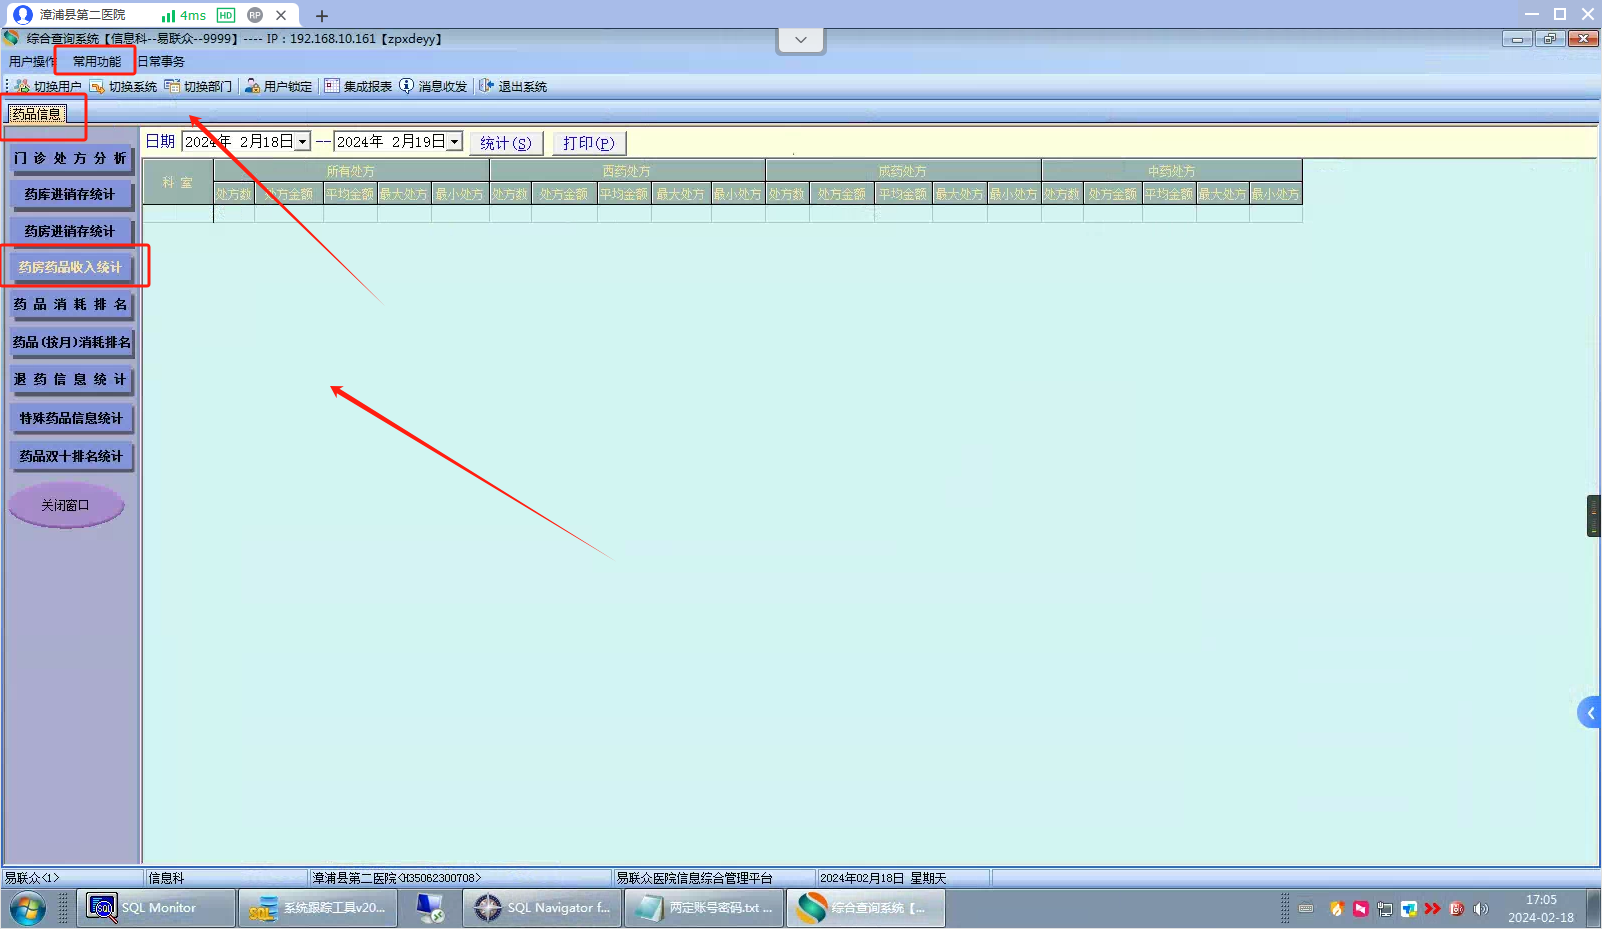Click the 统计(S) button
1602x929 pixels.
[506, 143]
